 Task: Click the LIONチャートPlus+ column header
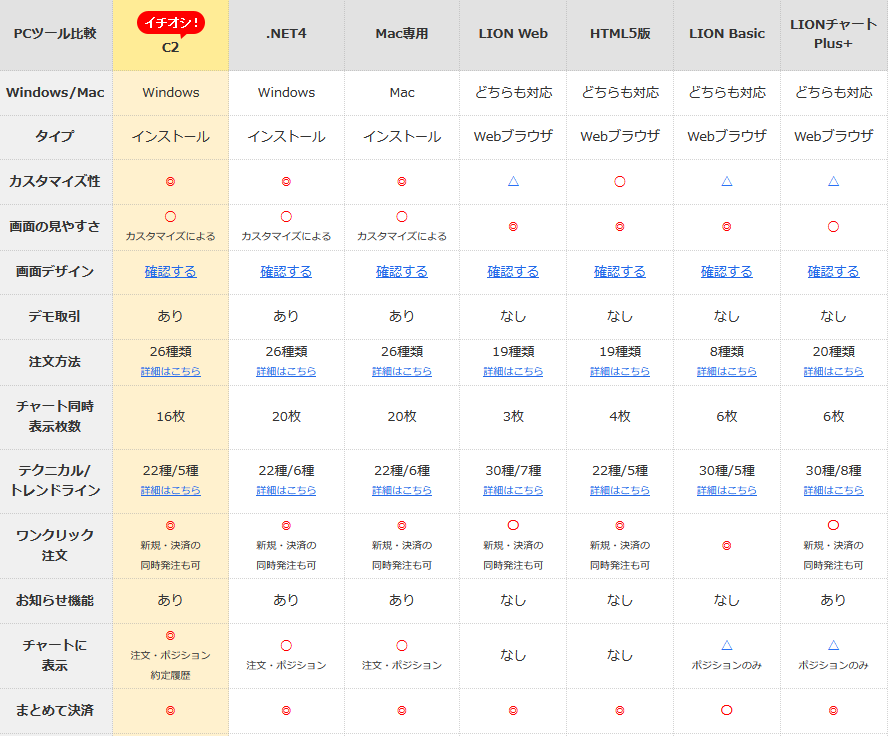click(833, 34)
